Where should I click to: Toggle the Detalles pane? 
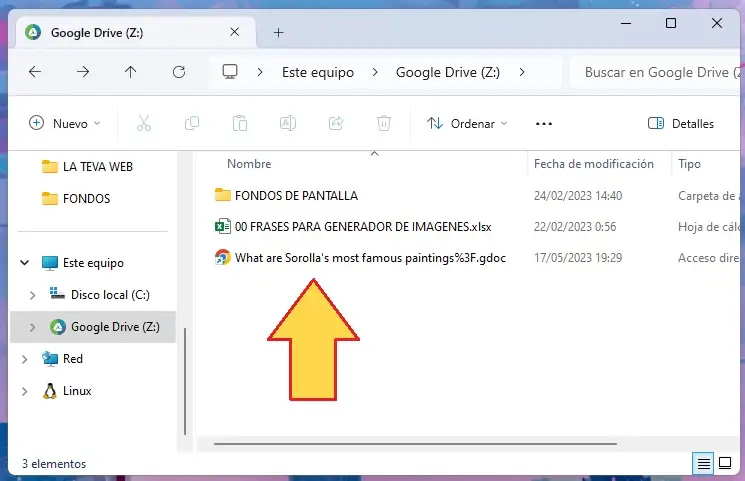click(681, 124)
